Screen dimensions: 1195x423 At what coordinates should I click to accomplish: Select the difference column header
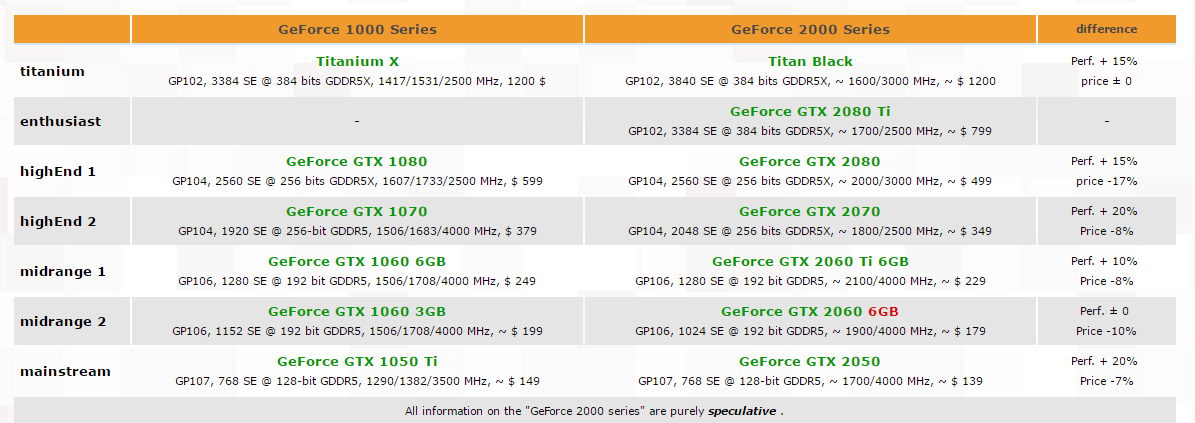pyautogui.click(x=1107, y=30)
